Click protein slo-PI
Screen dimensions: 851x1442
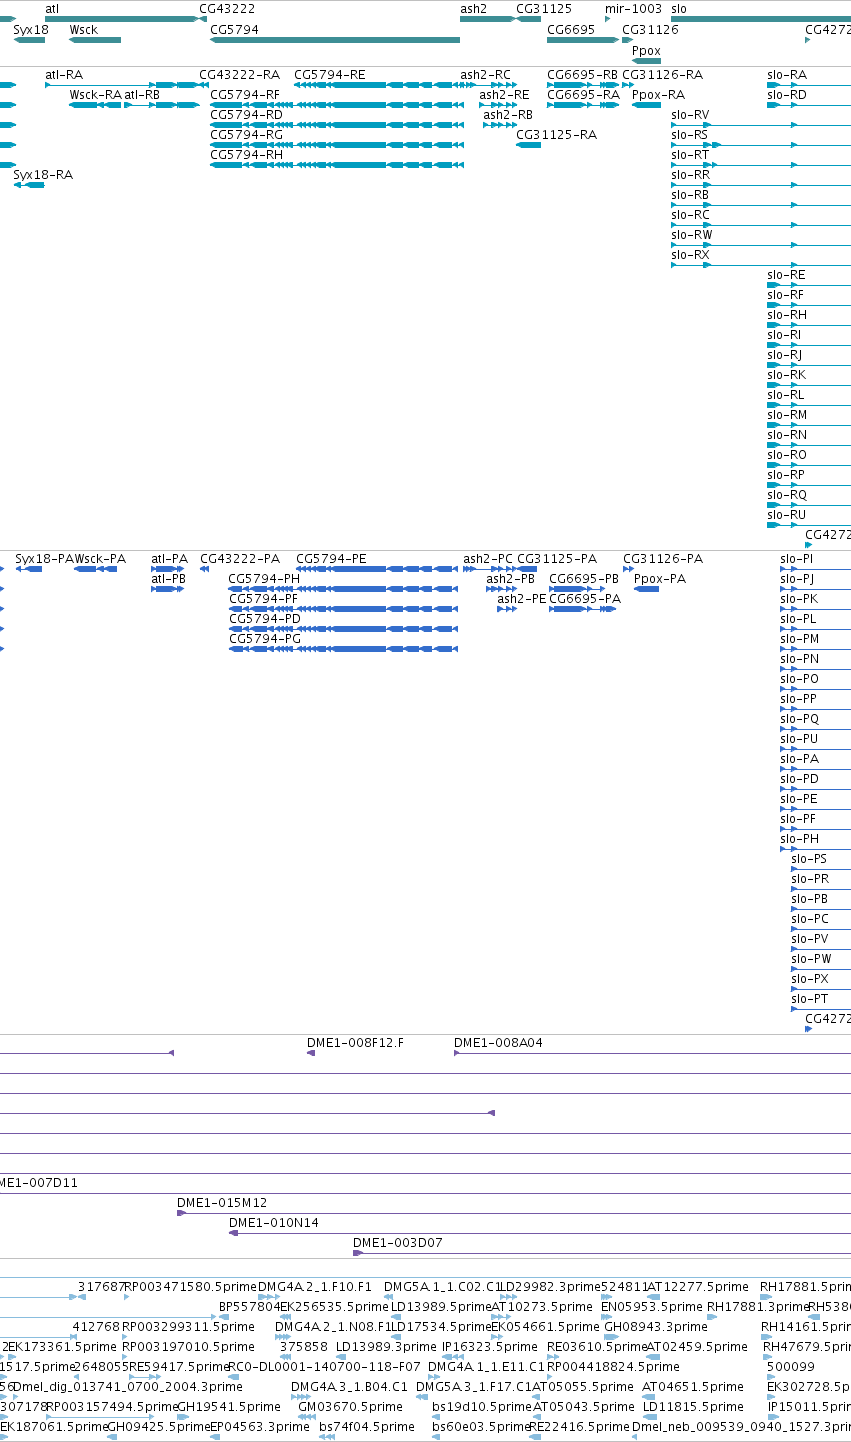[x=796, y=559]
